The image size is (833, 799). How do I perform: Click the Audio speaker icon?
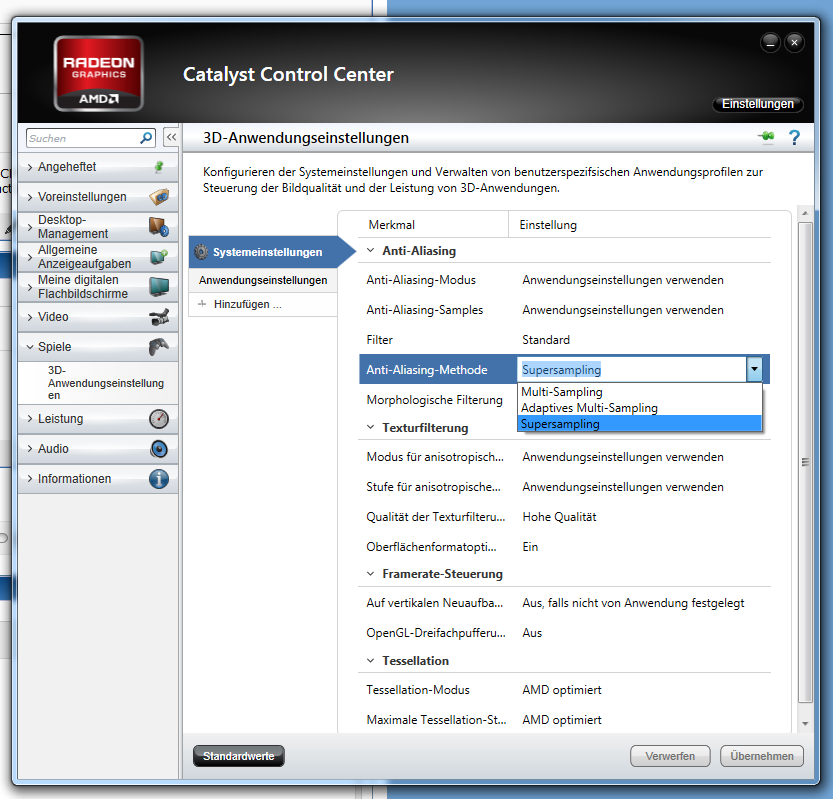click(159, 449)
